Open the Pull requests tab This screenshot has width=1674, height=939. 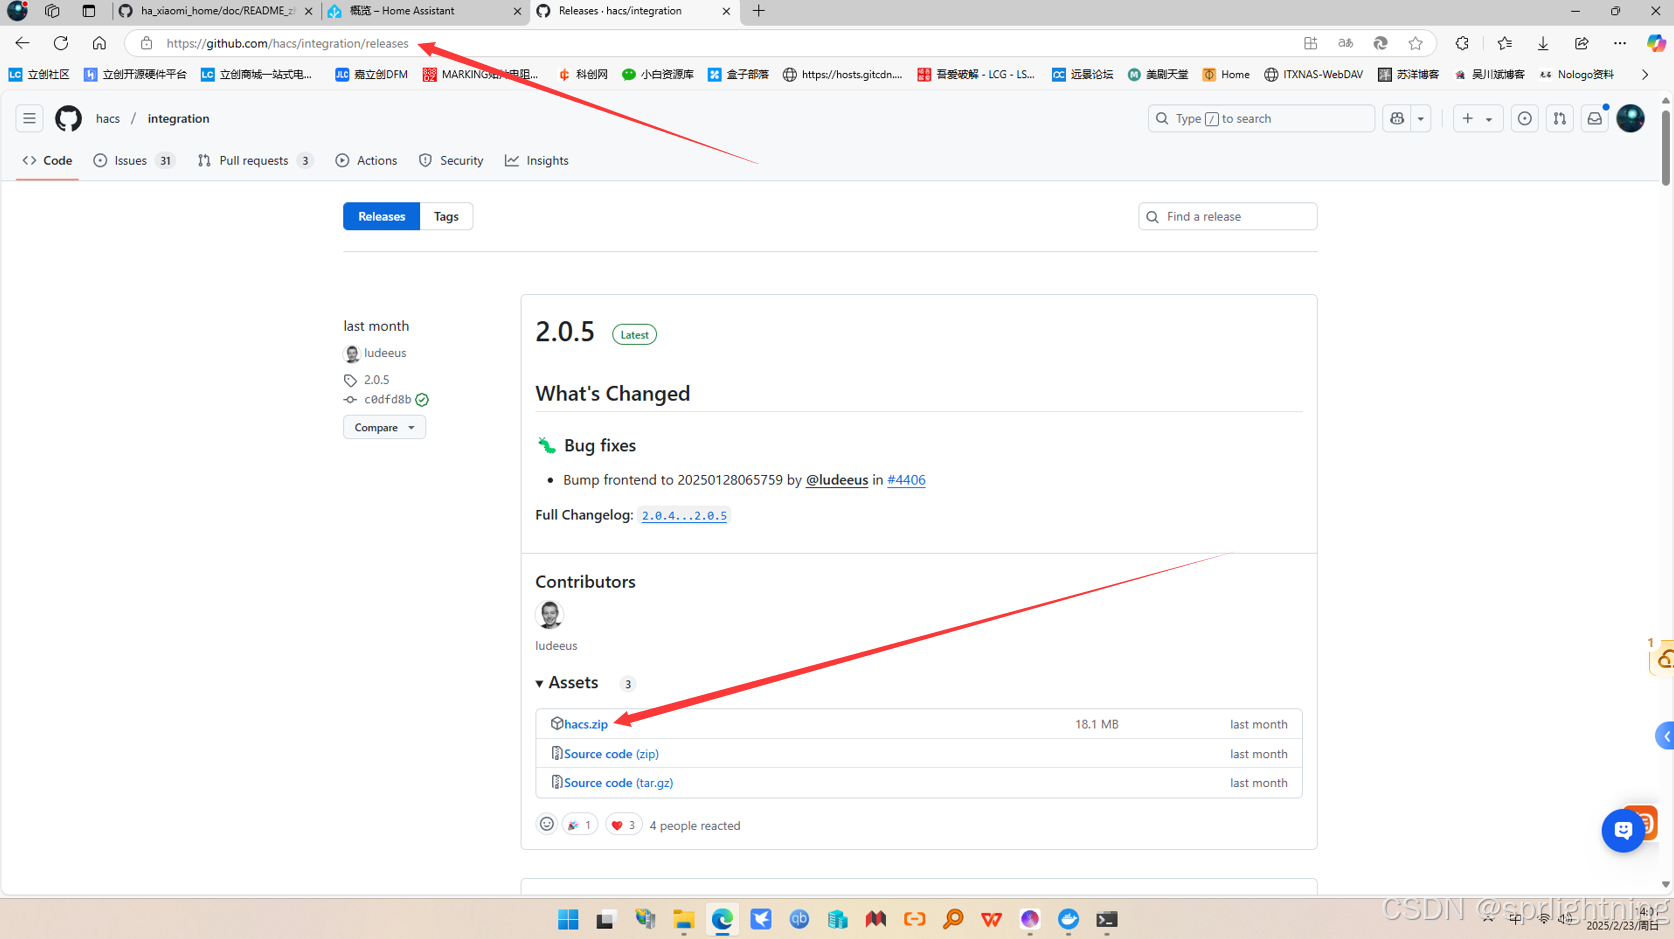point(255,160)
